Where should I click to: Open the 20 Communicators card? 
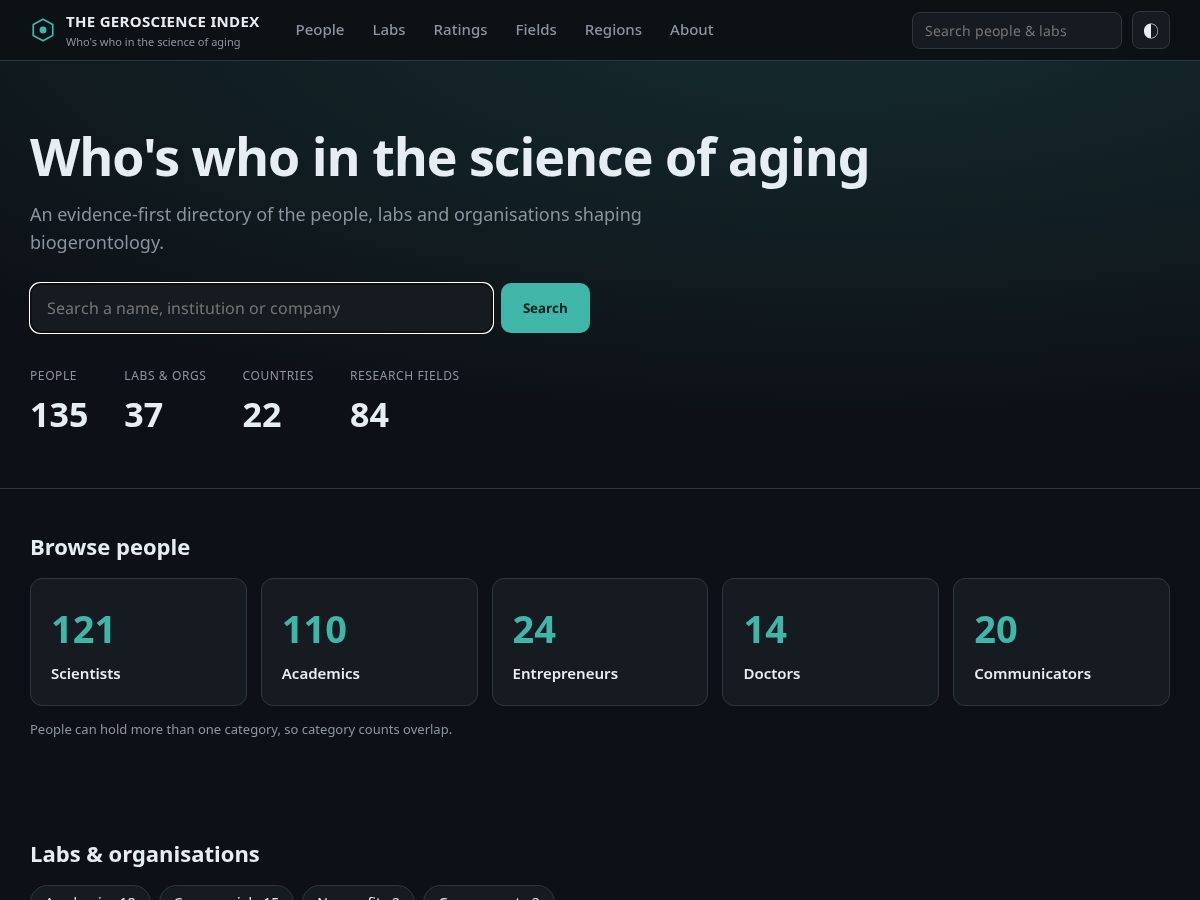pos(1061,642)
